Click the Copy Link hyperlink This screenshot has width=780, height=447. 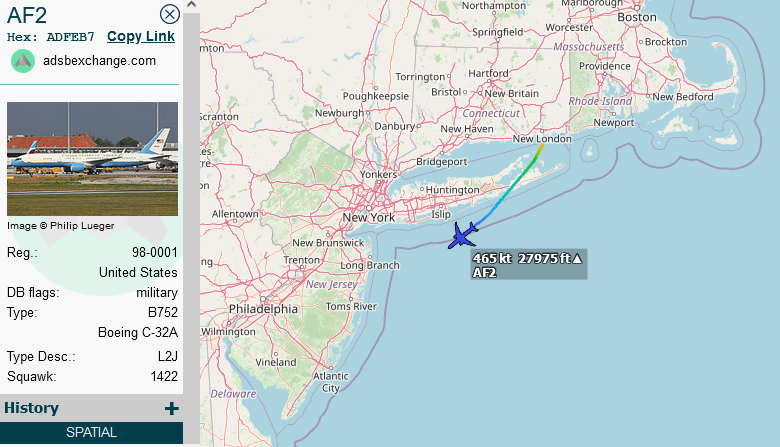[141, 36]
